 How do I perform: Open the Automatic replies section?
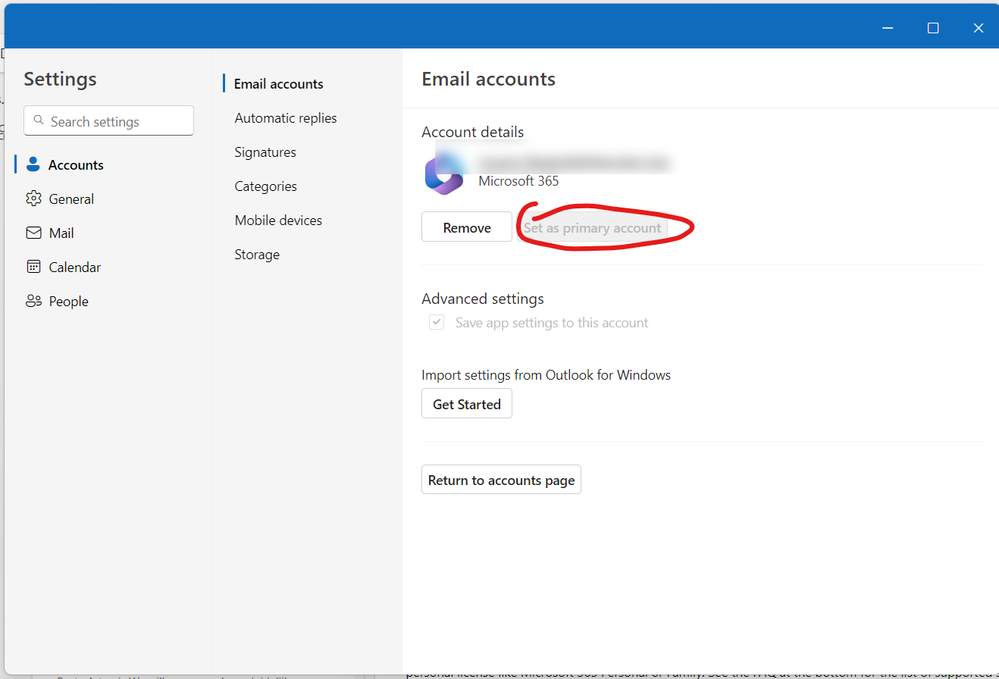click(x=285, y=118)
